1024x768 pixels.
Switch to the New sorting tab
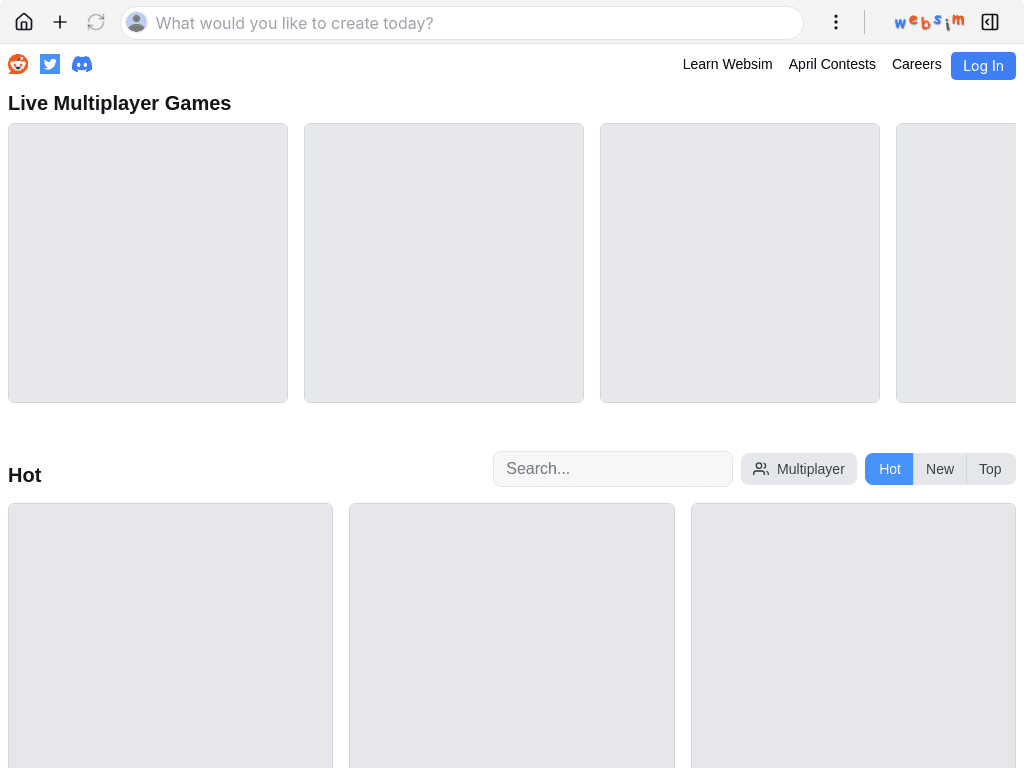coord(940,469)
